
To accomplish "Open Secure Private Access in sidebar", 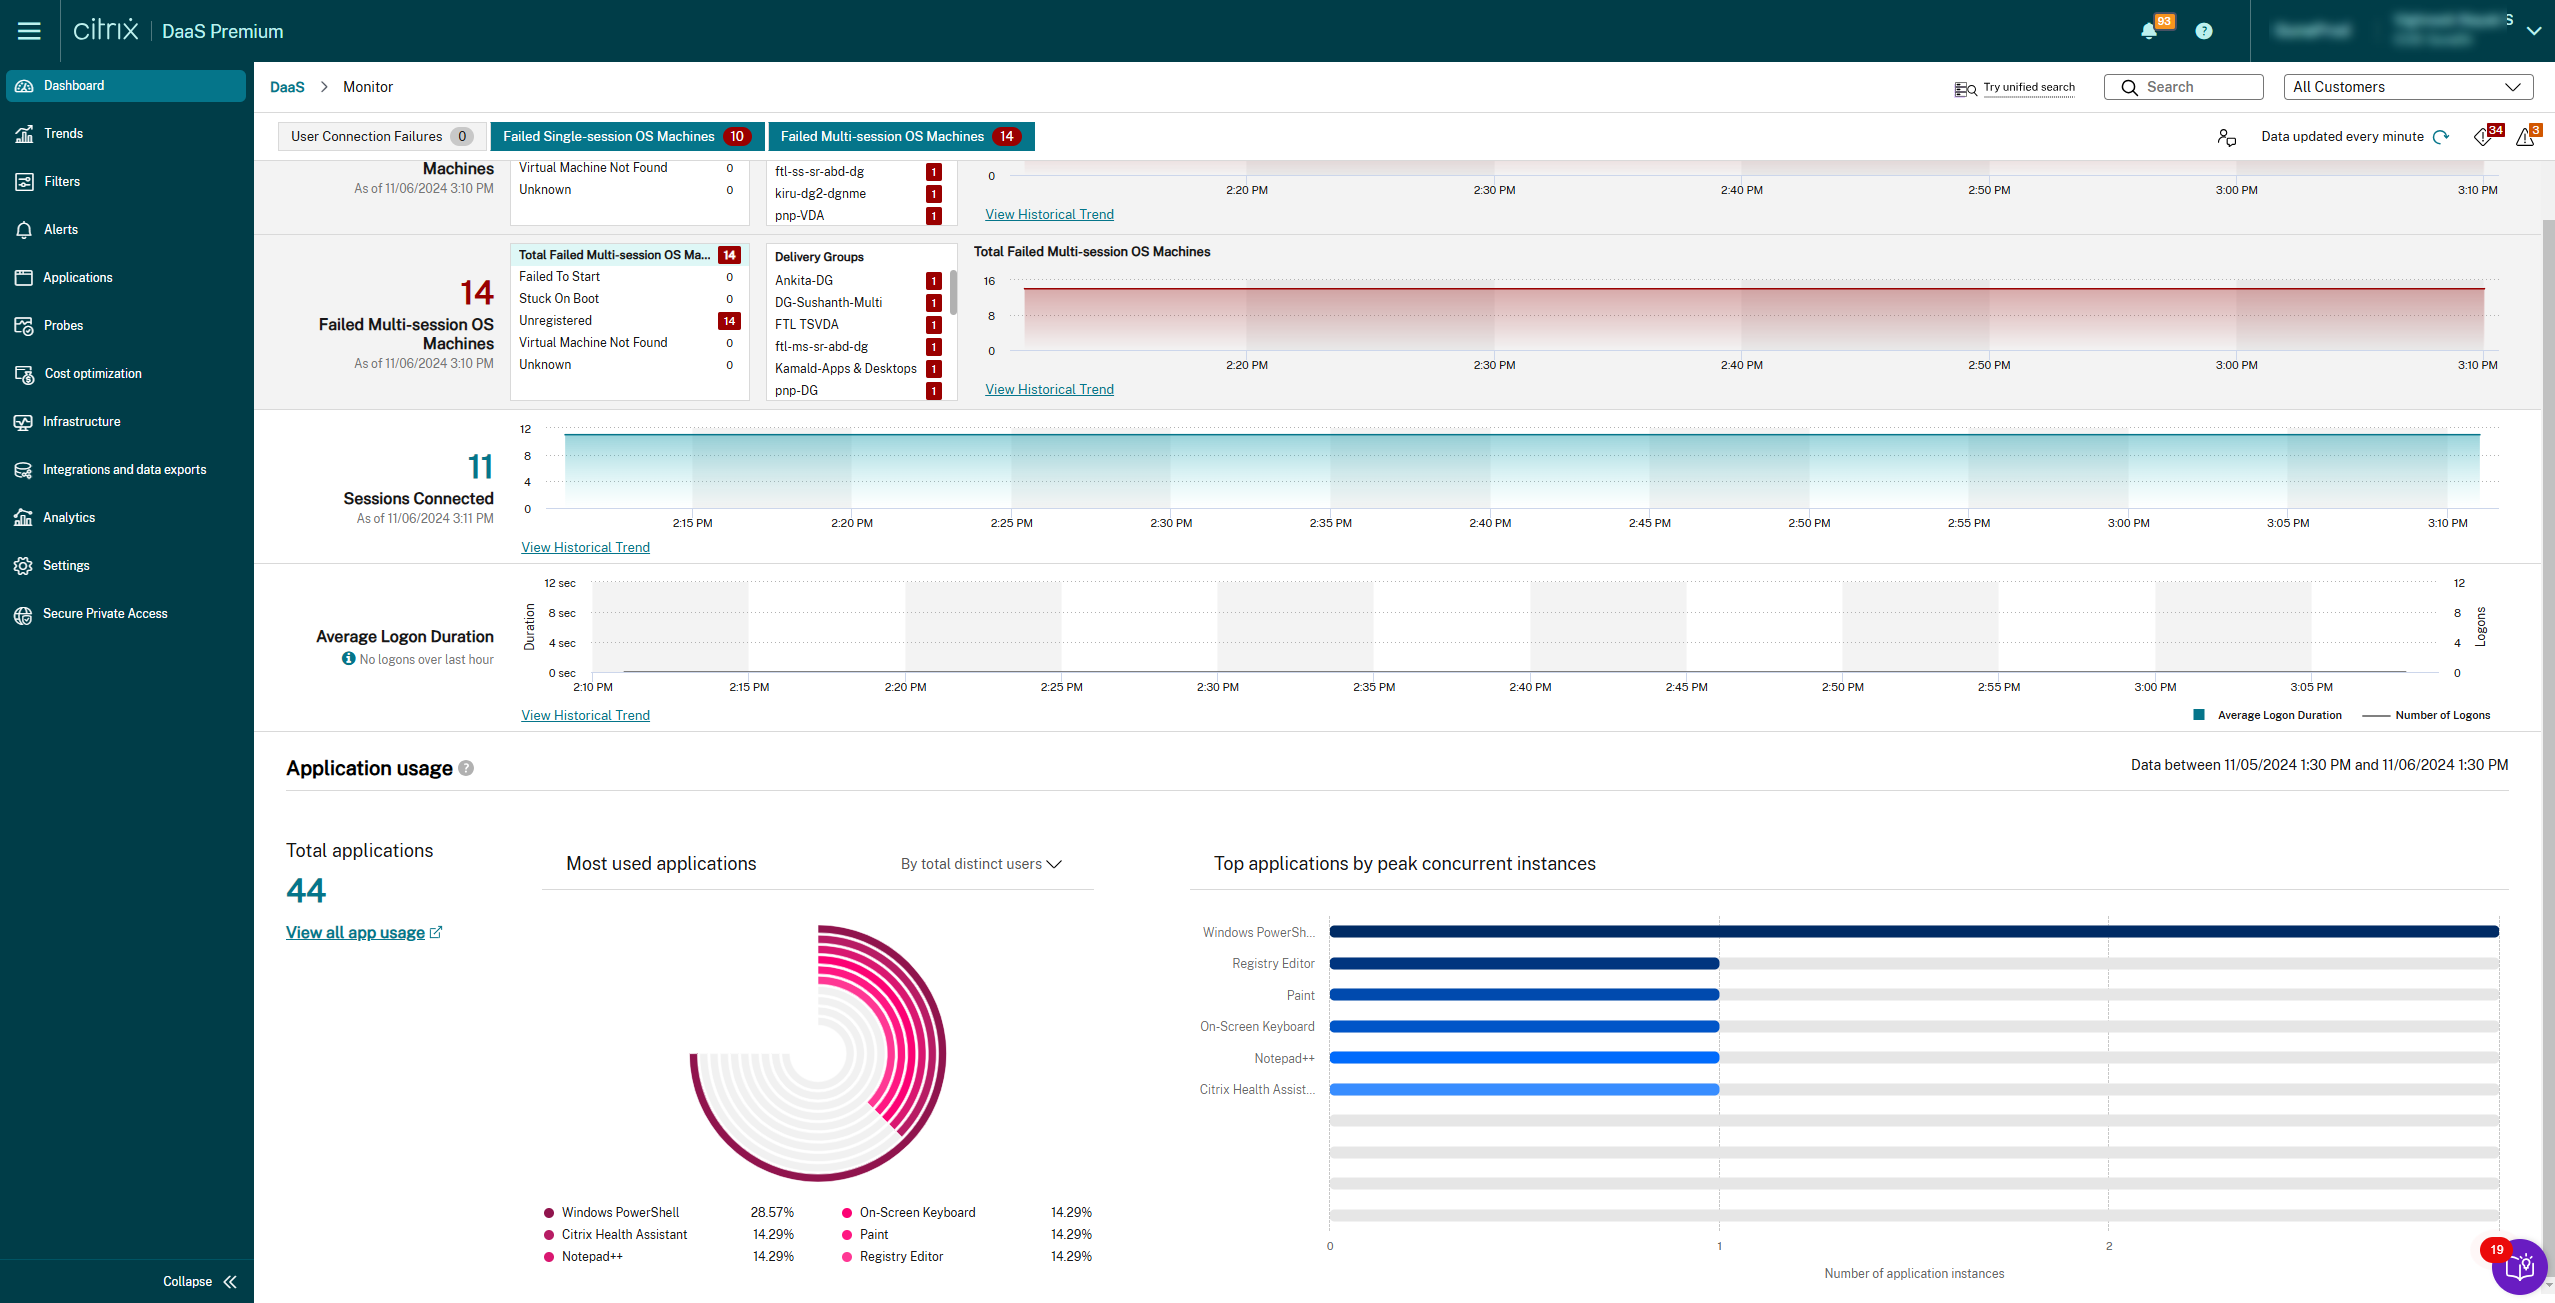I will pyautogui.click(x=126, y=613).
